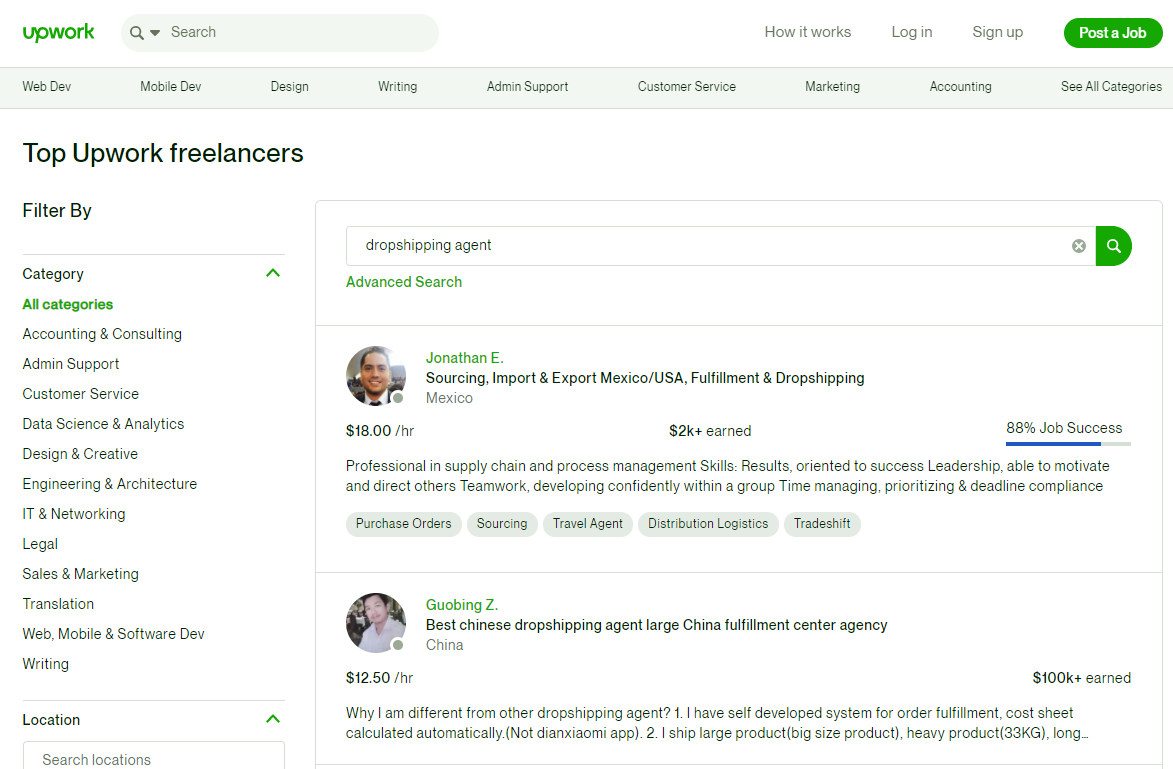Select the Travel Agent skill tag
Viewport: 1173px width, 769px height.
tap(588, 524)
